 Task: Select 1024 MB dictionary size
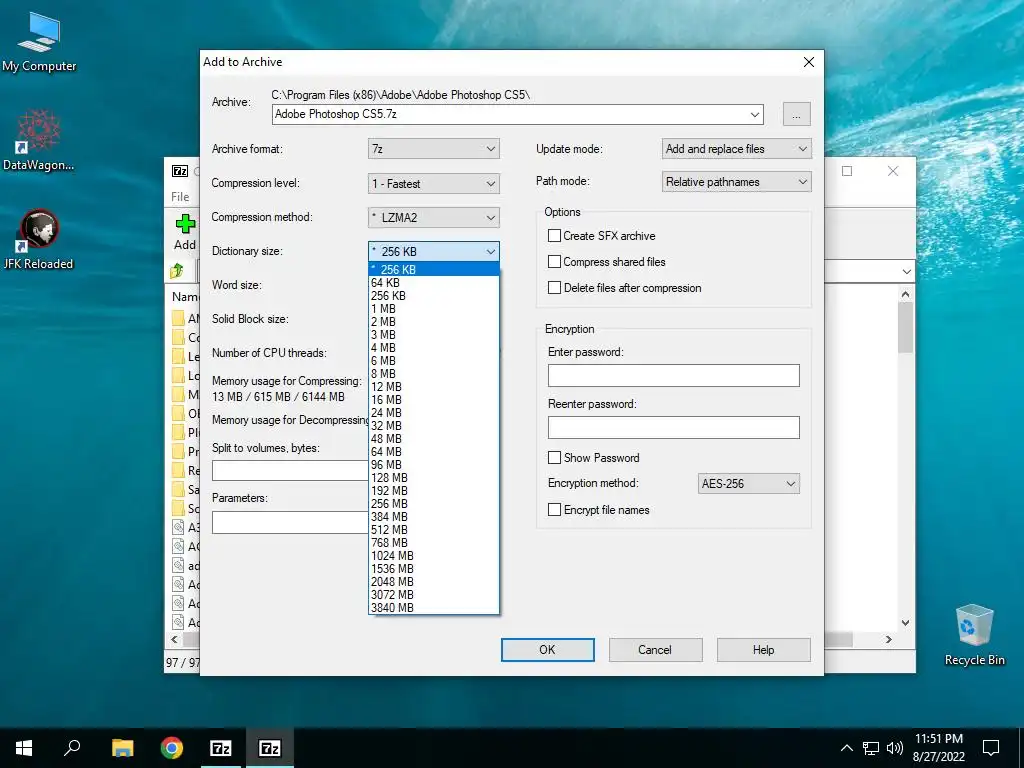point(434,556)
